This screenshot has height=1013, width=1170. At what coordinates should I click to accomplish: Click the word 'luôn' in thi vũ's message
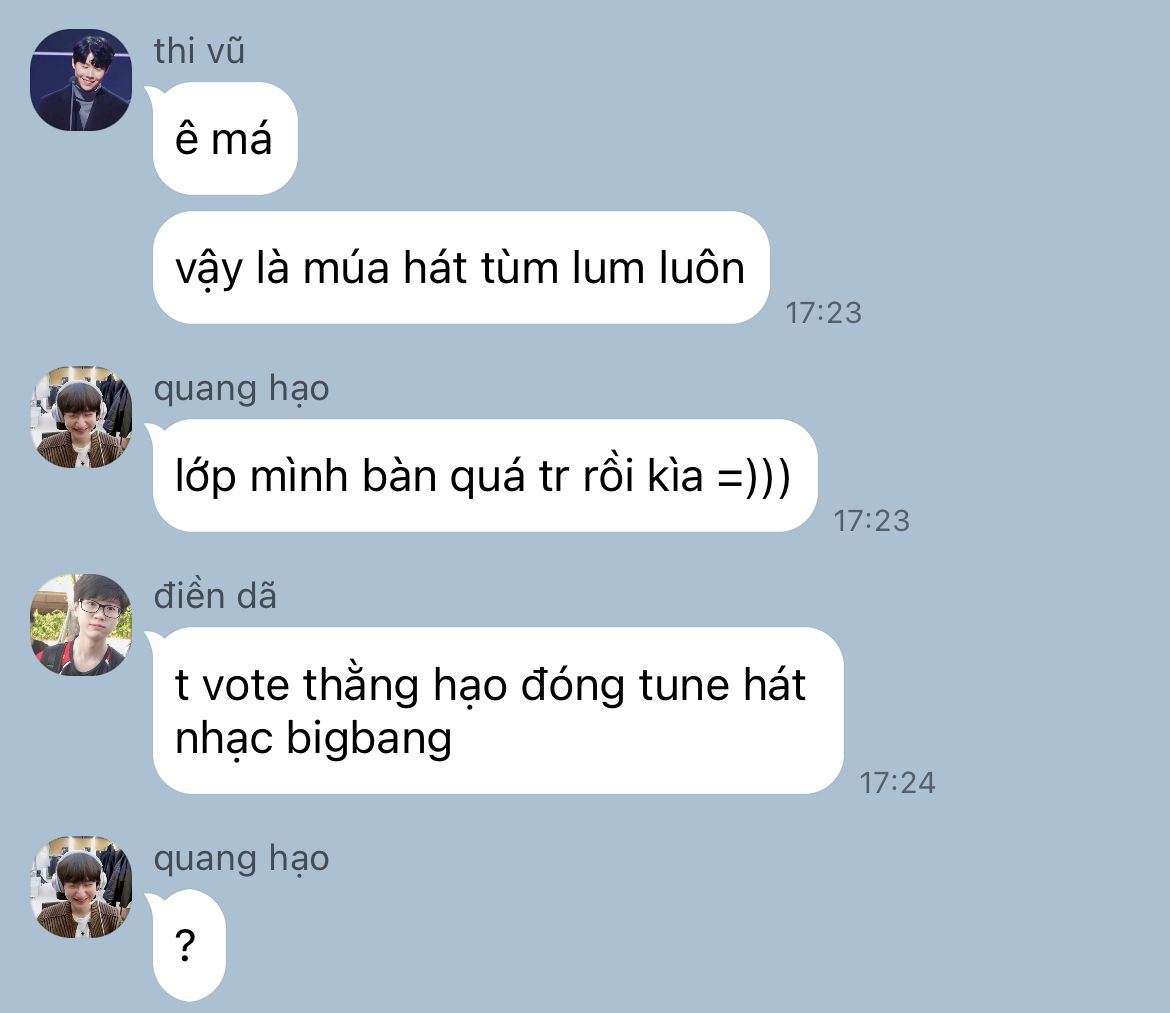[702, 268]
